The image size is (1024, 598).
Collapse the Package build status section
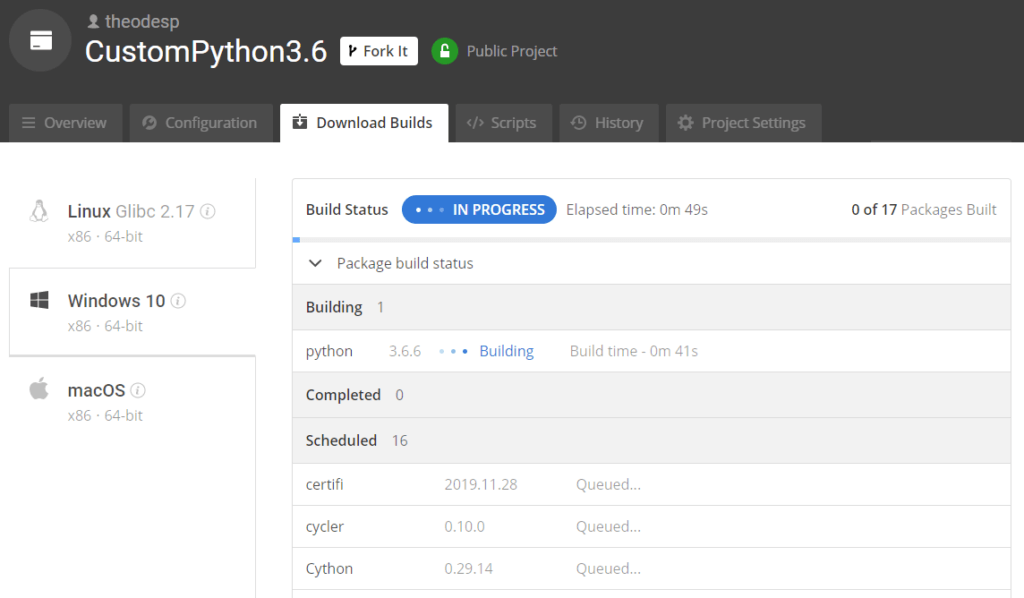coord(315,263)
